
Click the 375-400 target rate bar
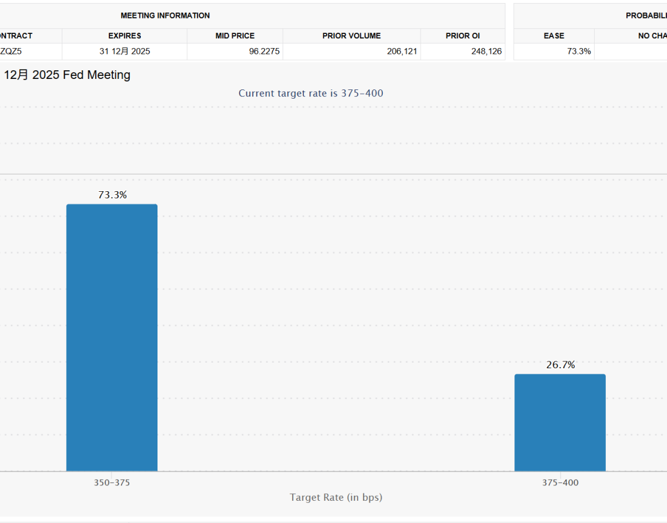tap(559, 422)
